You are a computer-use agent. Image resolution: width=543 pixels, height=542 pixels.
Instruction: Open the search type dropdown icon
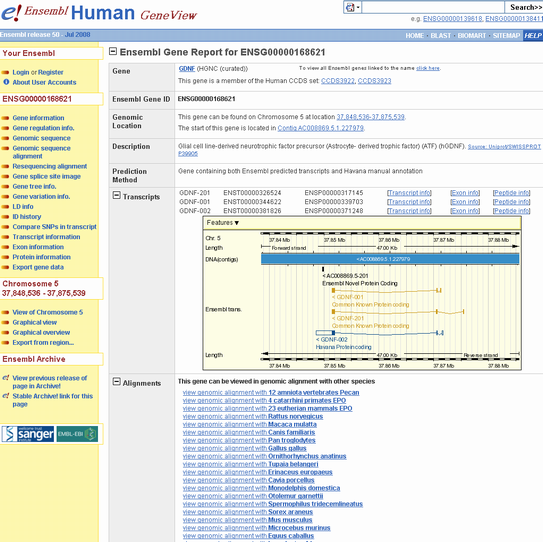(x=352, y=7)
